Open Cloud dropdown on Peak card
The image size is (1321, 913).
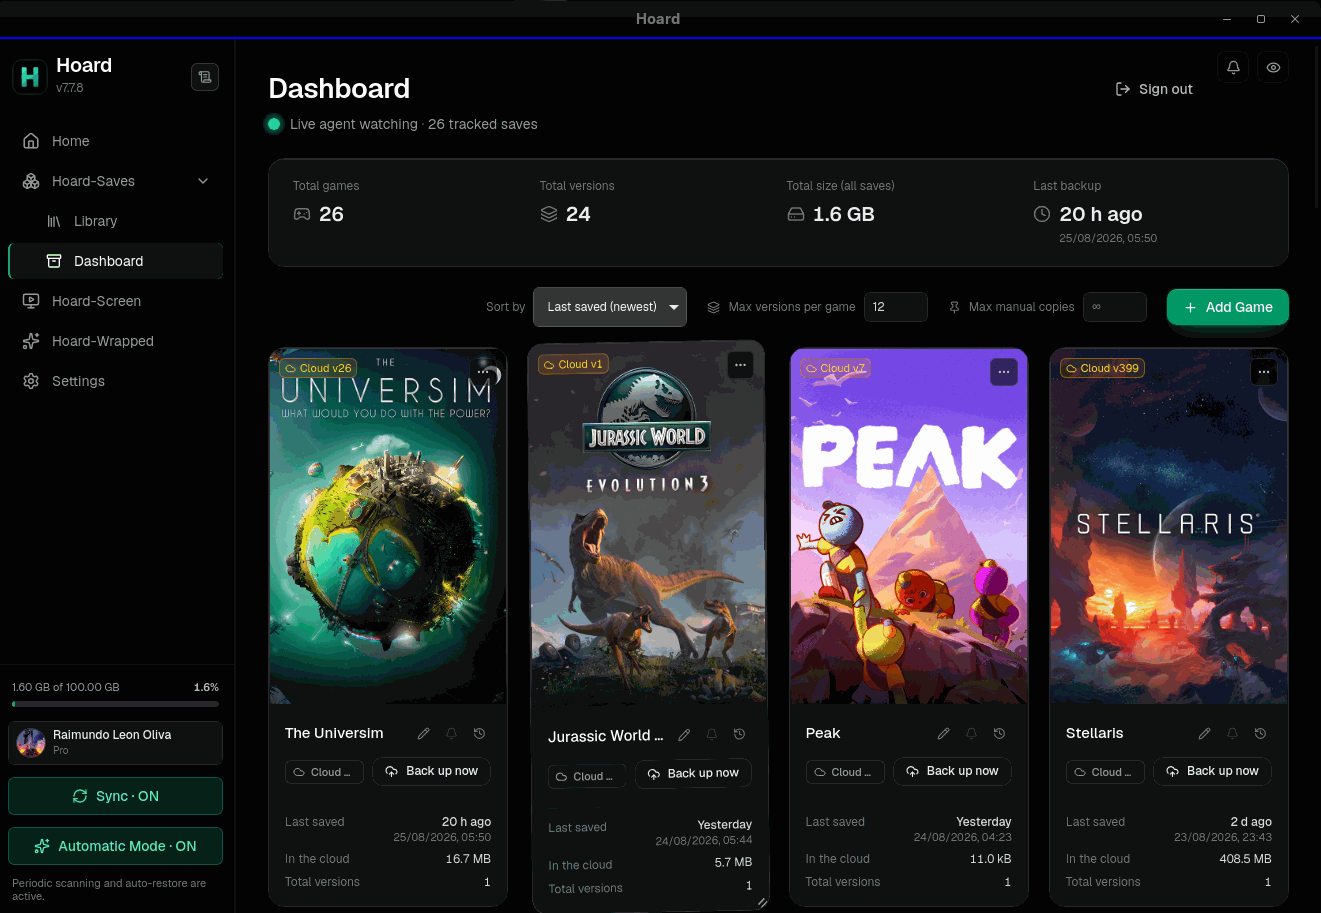point(845,772)
